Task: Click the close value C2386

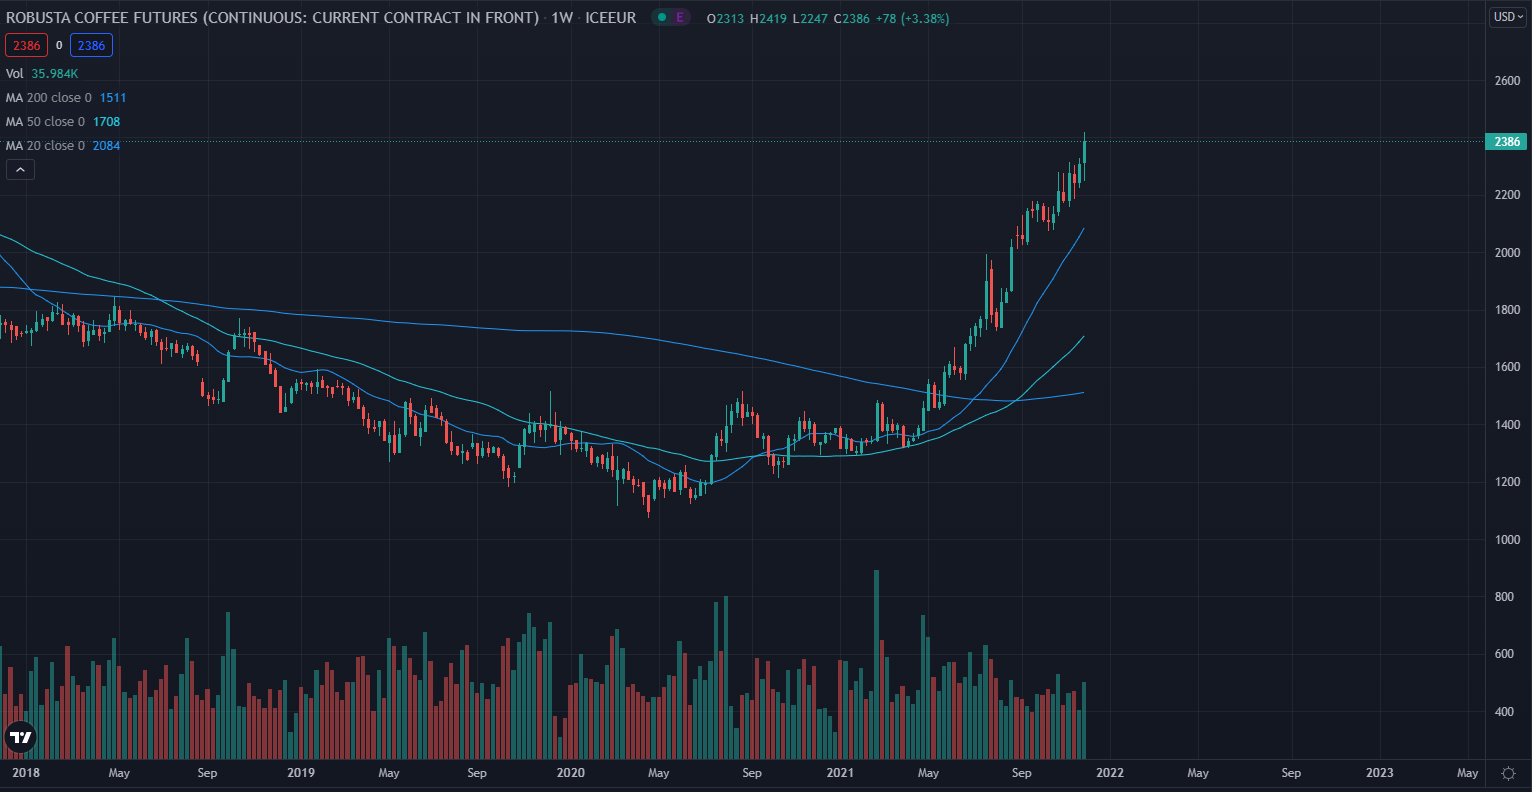Action: pos(851,18)
